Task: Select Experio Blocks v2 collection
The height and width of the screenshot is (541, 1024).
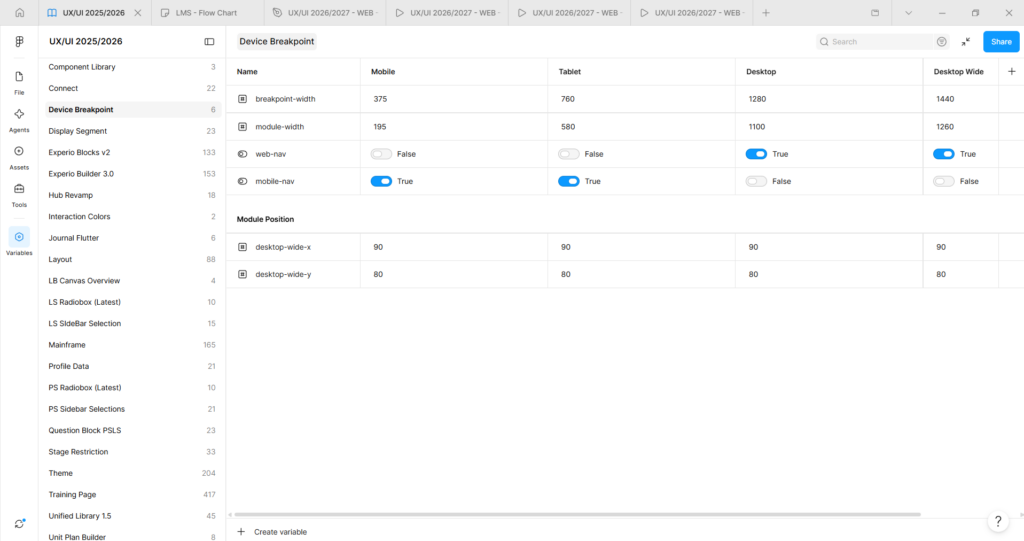Action: coord(133,152)
